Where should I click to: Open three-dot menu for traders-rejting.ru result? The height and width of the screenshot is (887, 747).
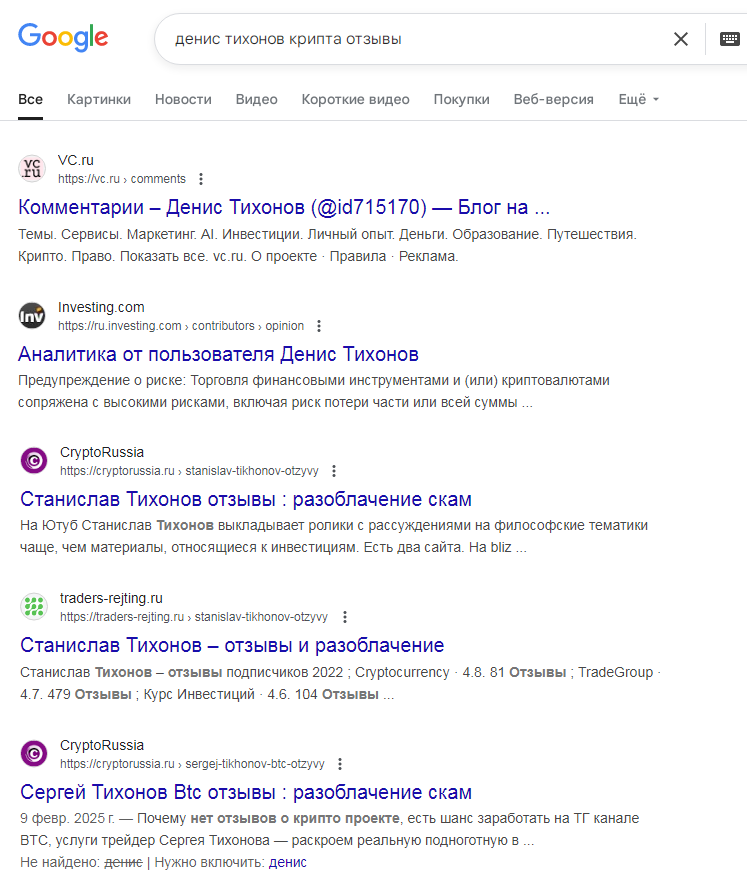(343, 617)
